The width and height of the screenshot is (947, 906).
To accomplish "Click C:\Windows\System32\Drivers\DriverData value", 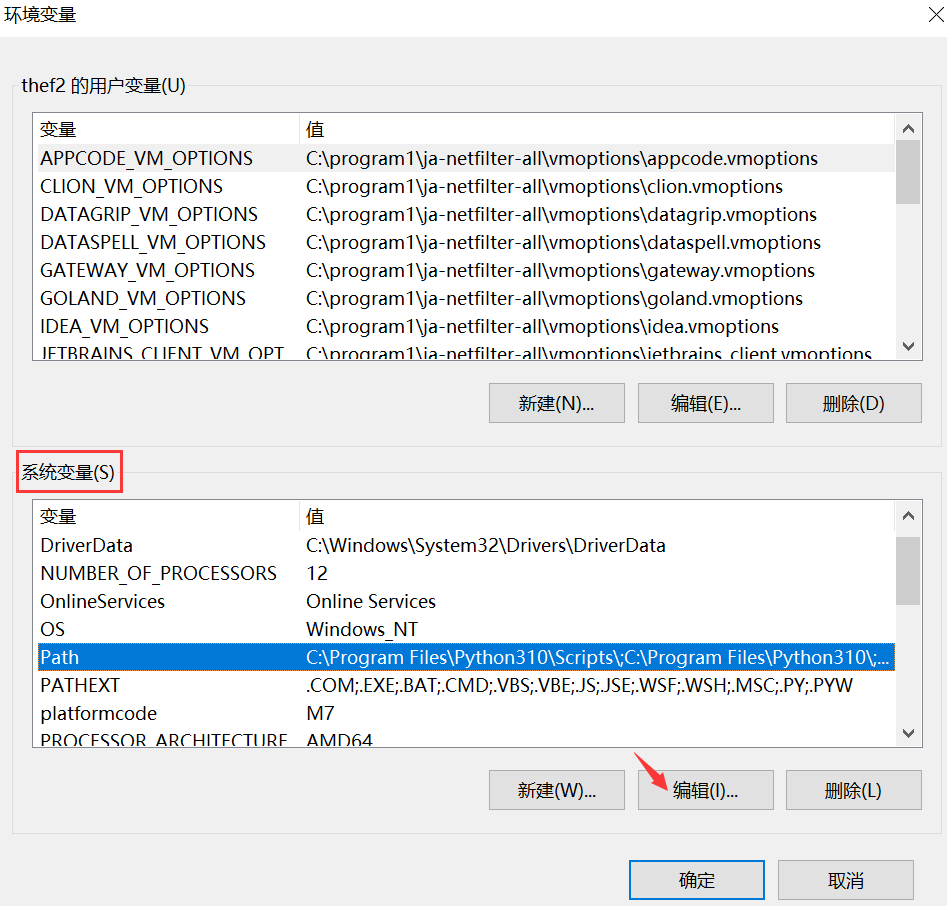I will (x=486, y=545).
